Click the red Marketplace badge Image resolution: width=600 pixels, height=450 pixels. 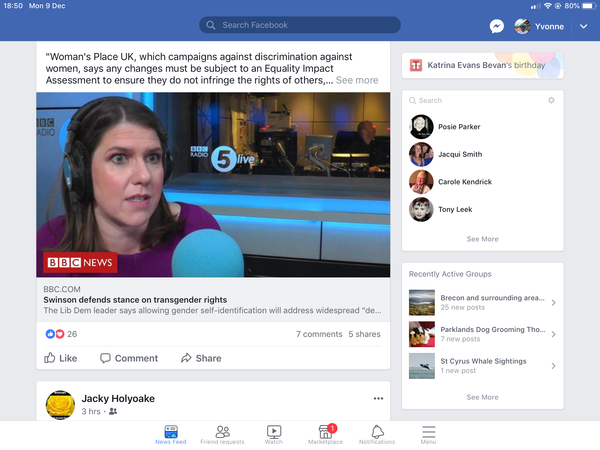[332, 428]
